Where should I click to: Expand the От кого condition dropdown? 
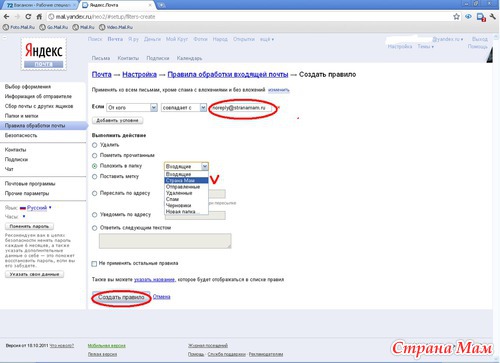click(132, 108)
